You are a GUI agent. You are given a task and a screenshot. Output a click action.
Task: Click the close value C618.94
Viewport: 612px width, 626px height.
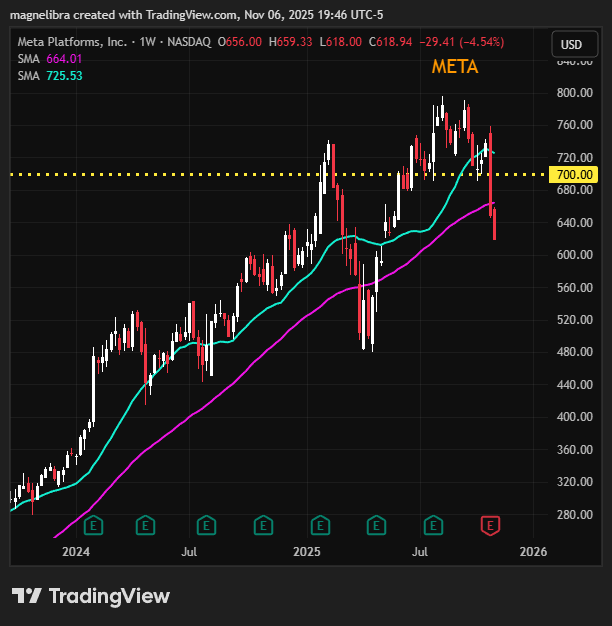[390, 42]
